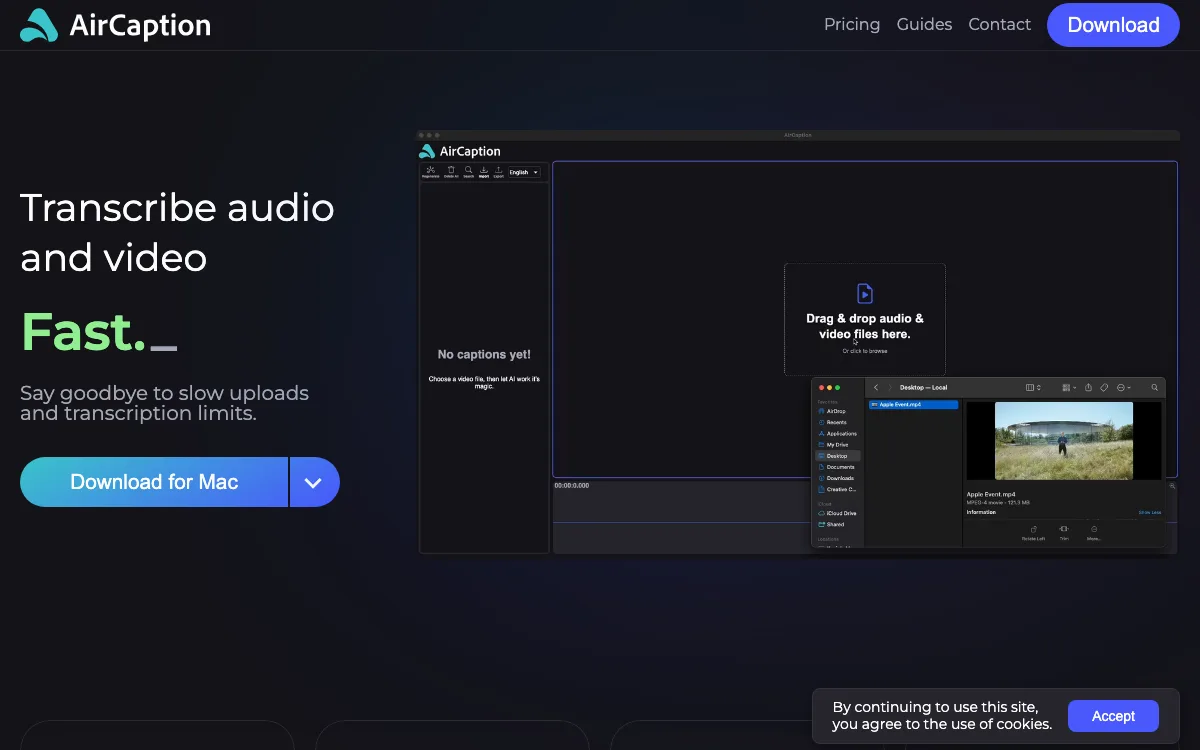Click Rotate Left in Finder preview
This screenshot has height=750, width=1200.
point(1033,532)
